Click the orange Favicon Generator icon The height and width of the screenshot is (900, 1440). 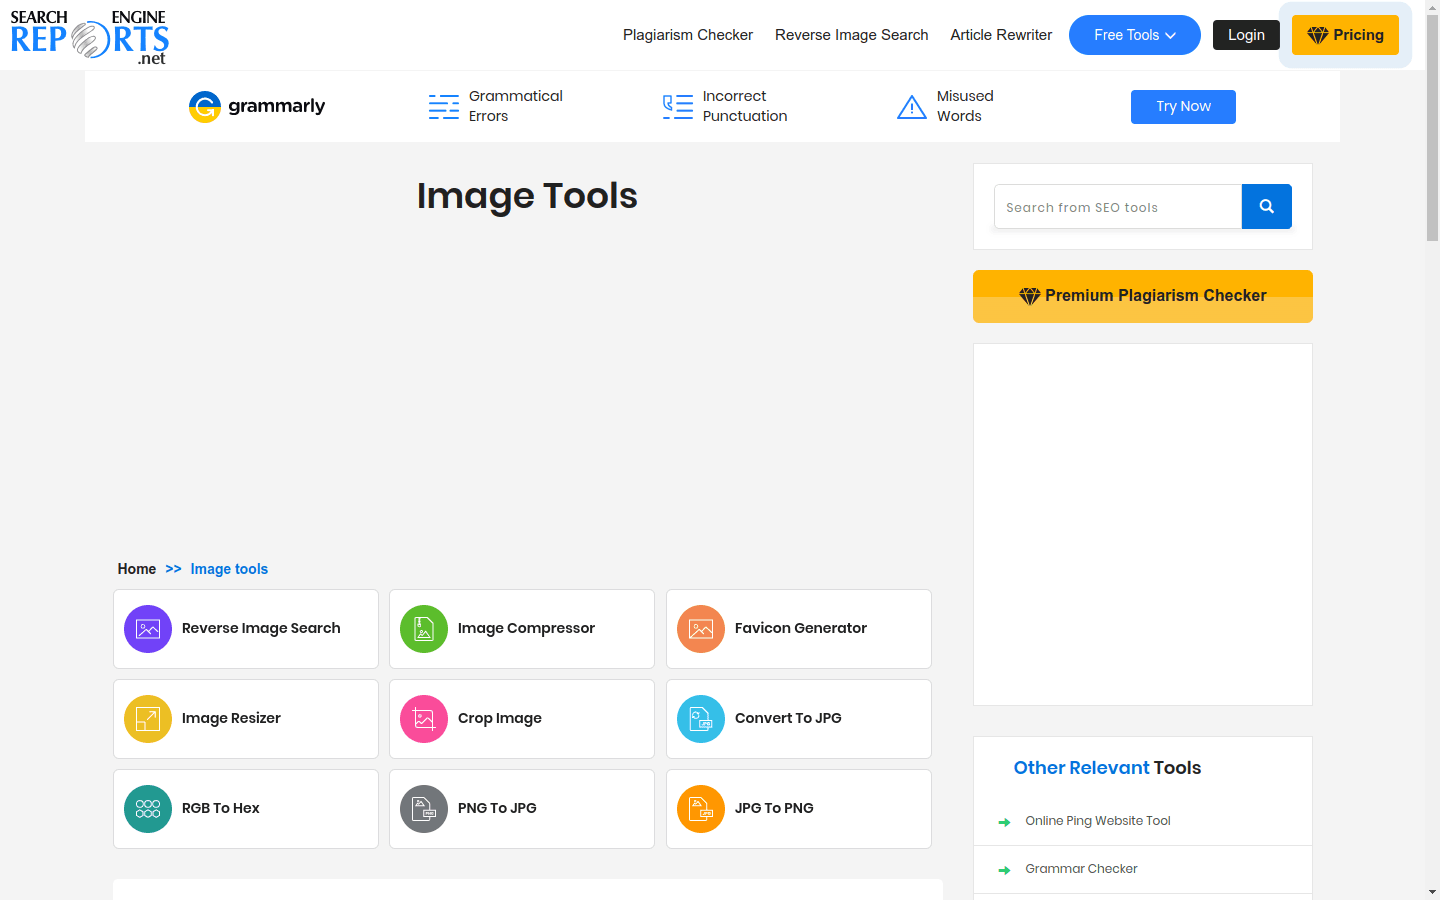(x=701, y=629)
